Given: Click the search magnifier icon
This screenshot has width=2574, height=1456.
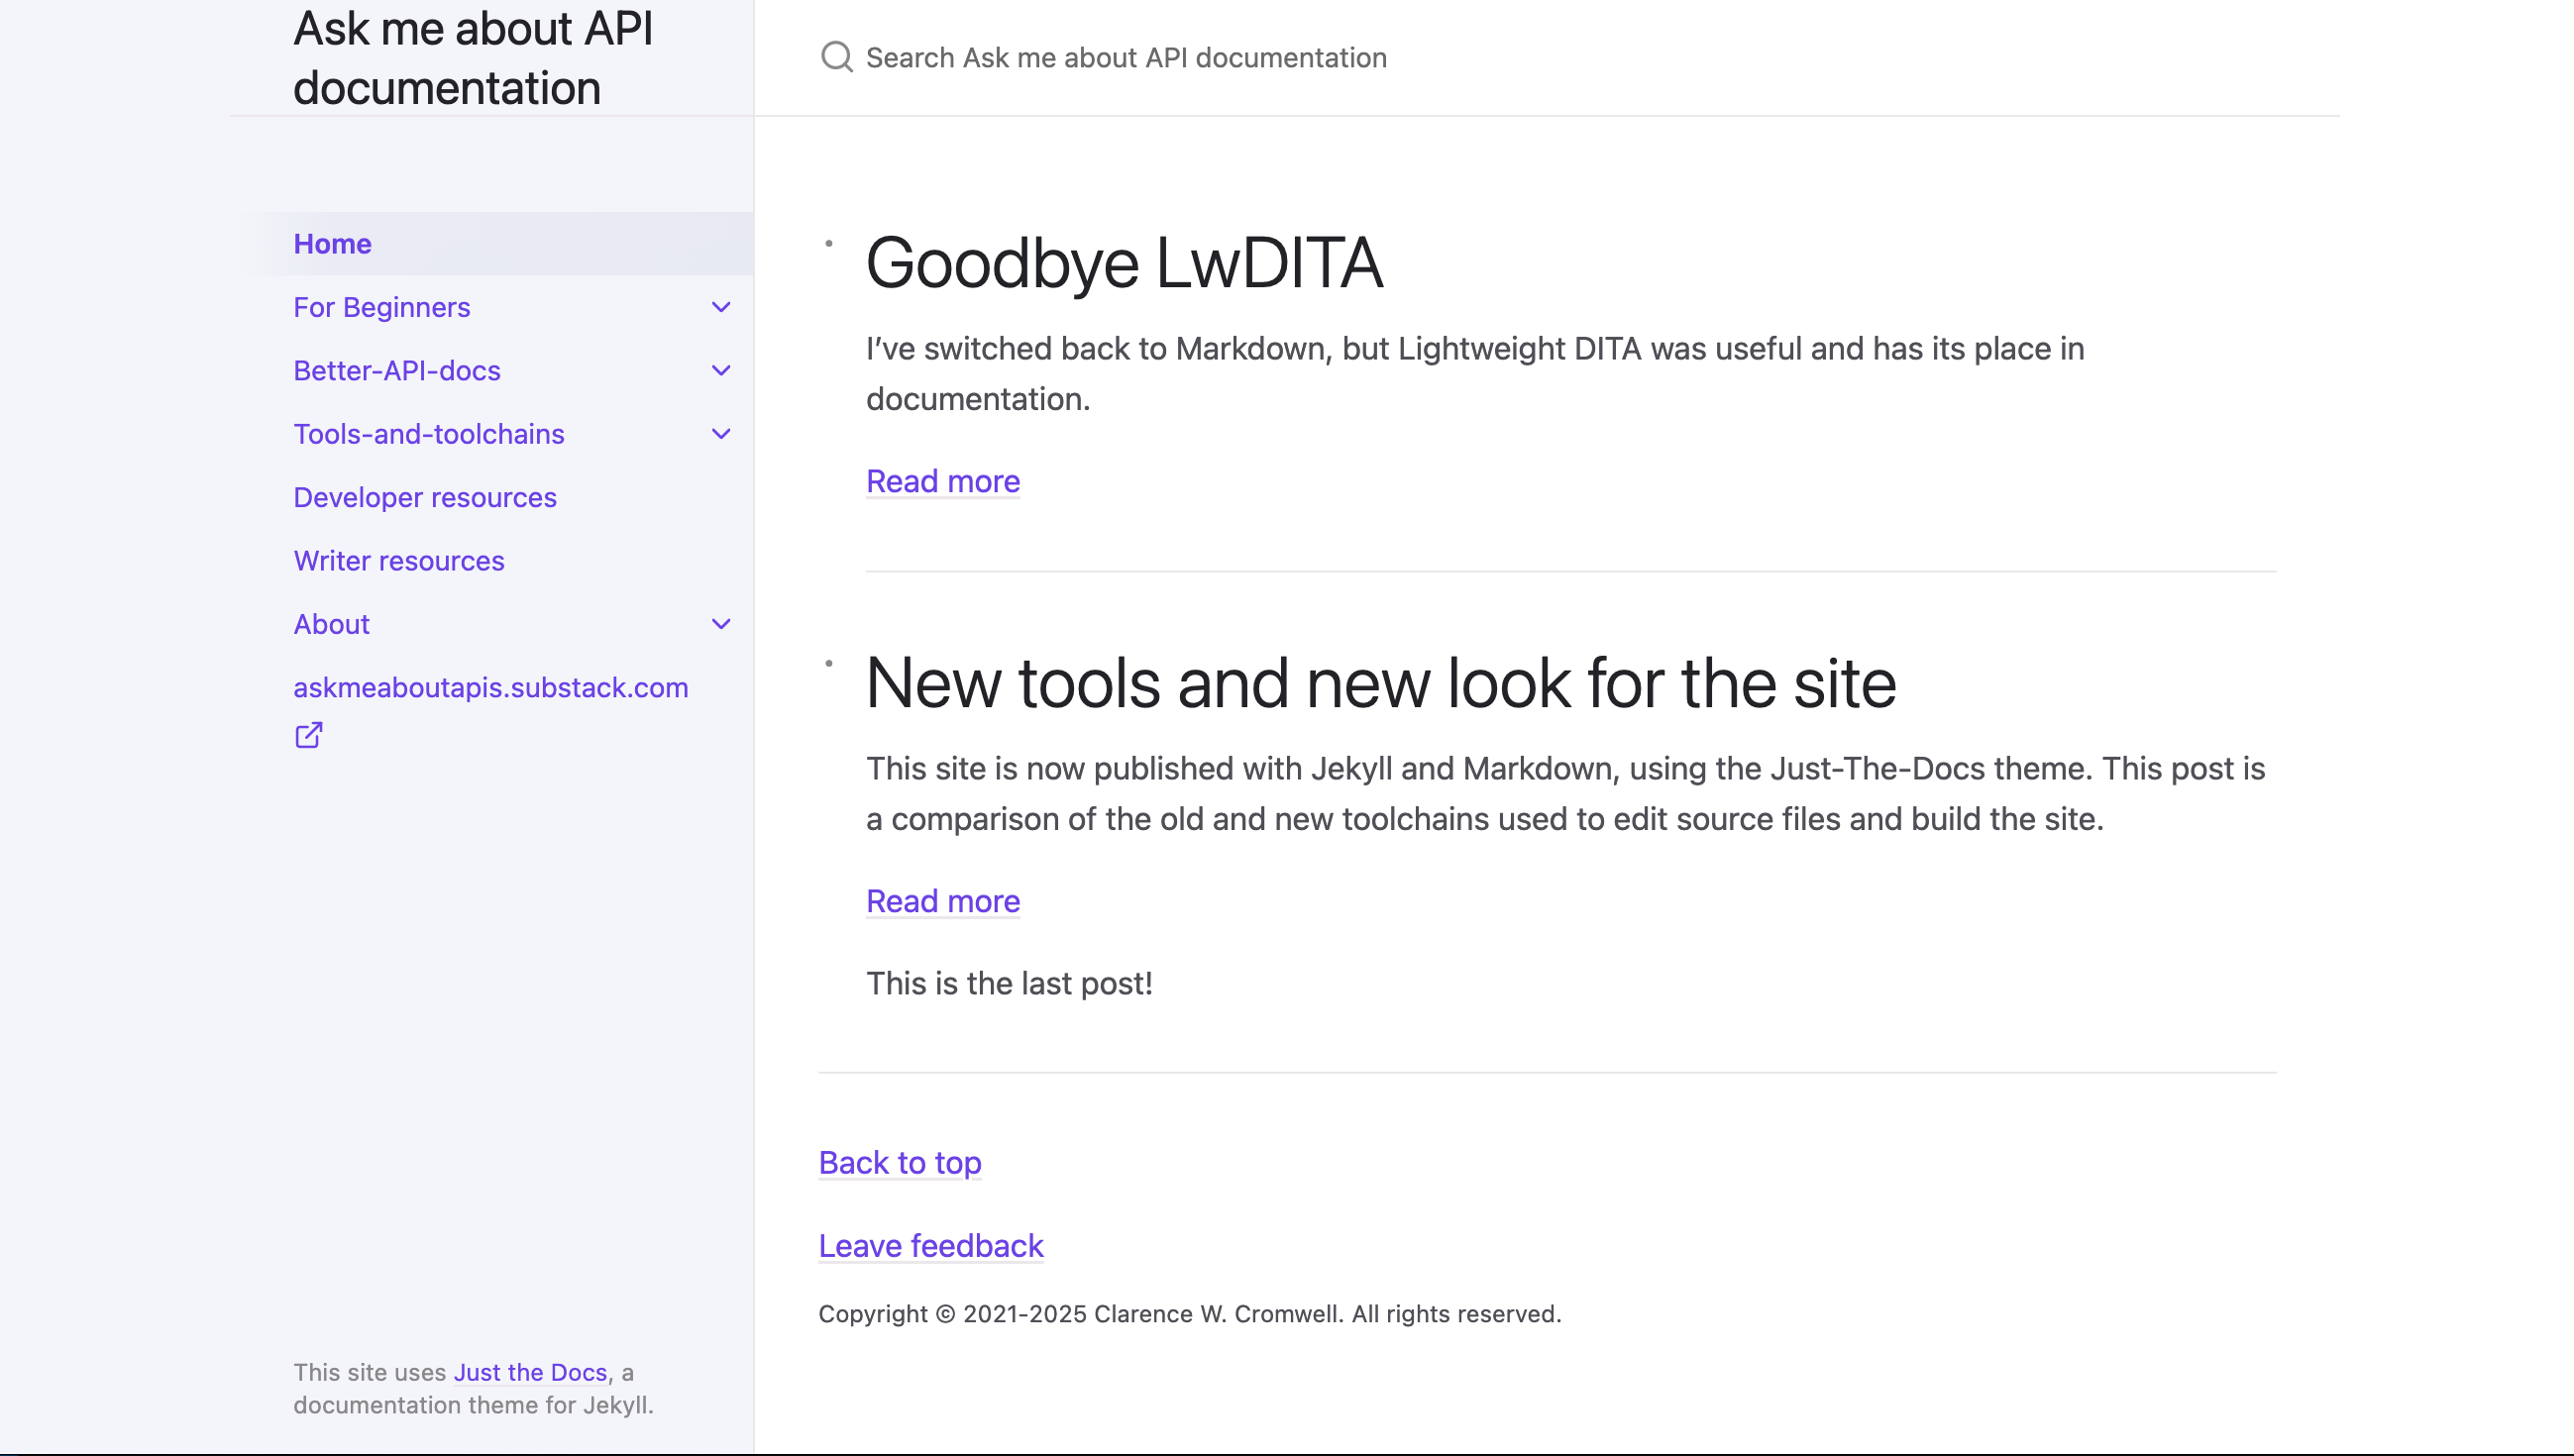Looking at the screenshot, I should 836,57.
